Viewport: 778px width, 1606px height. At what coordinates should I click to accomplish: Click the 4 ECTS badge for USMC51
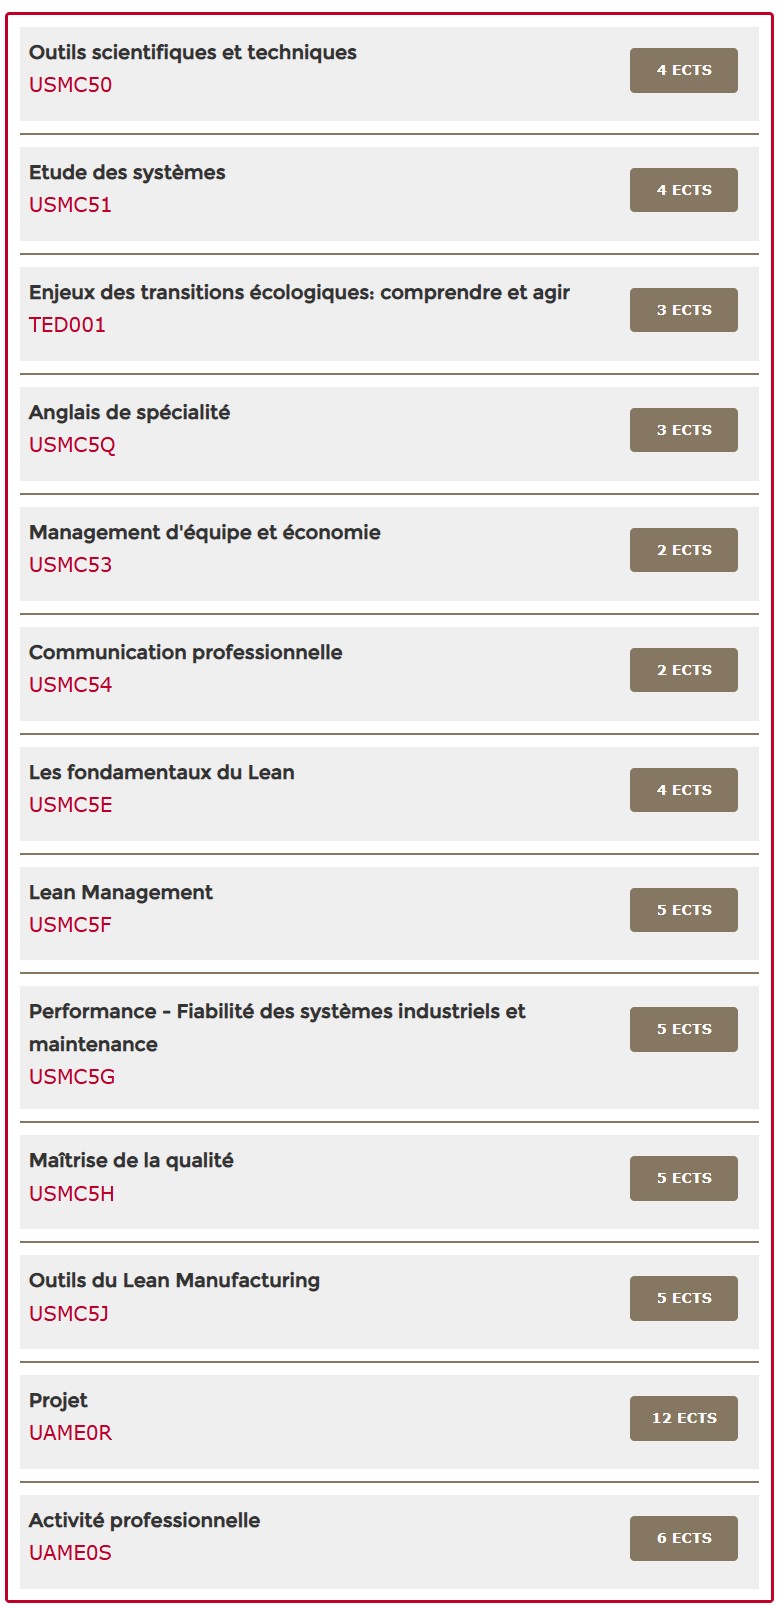click(x=683, y=190)
